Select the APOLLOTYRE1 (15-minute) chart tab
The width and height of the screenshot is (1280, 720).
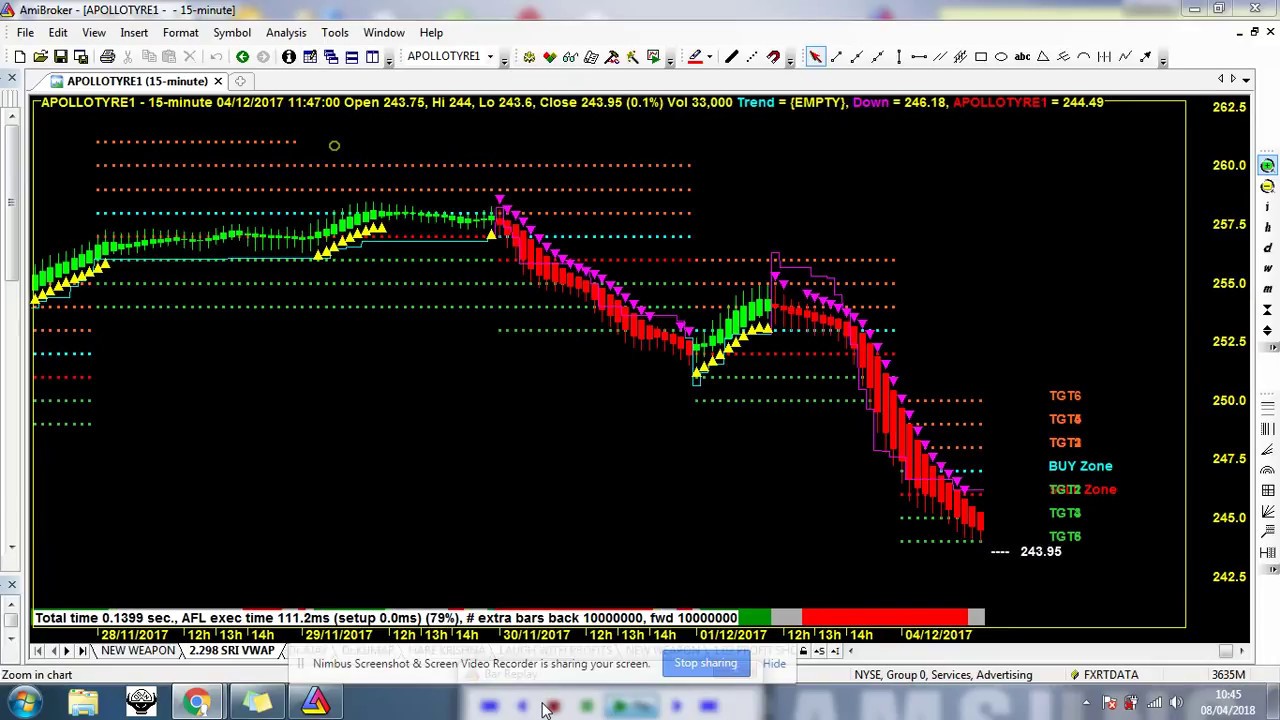pyautogui.click(x=137, y=81)
